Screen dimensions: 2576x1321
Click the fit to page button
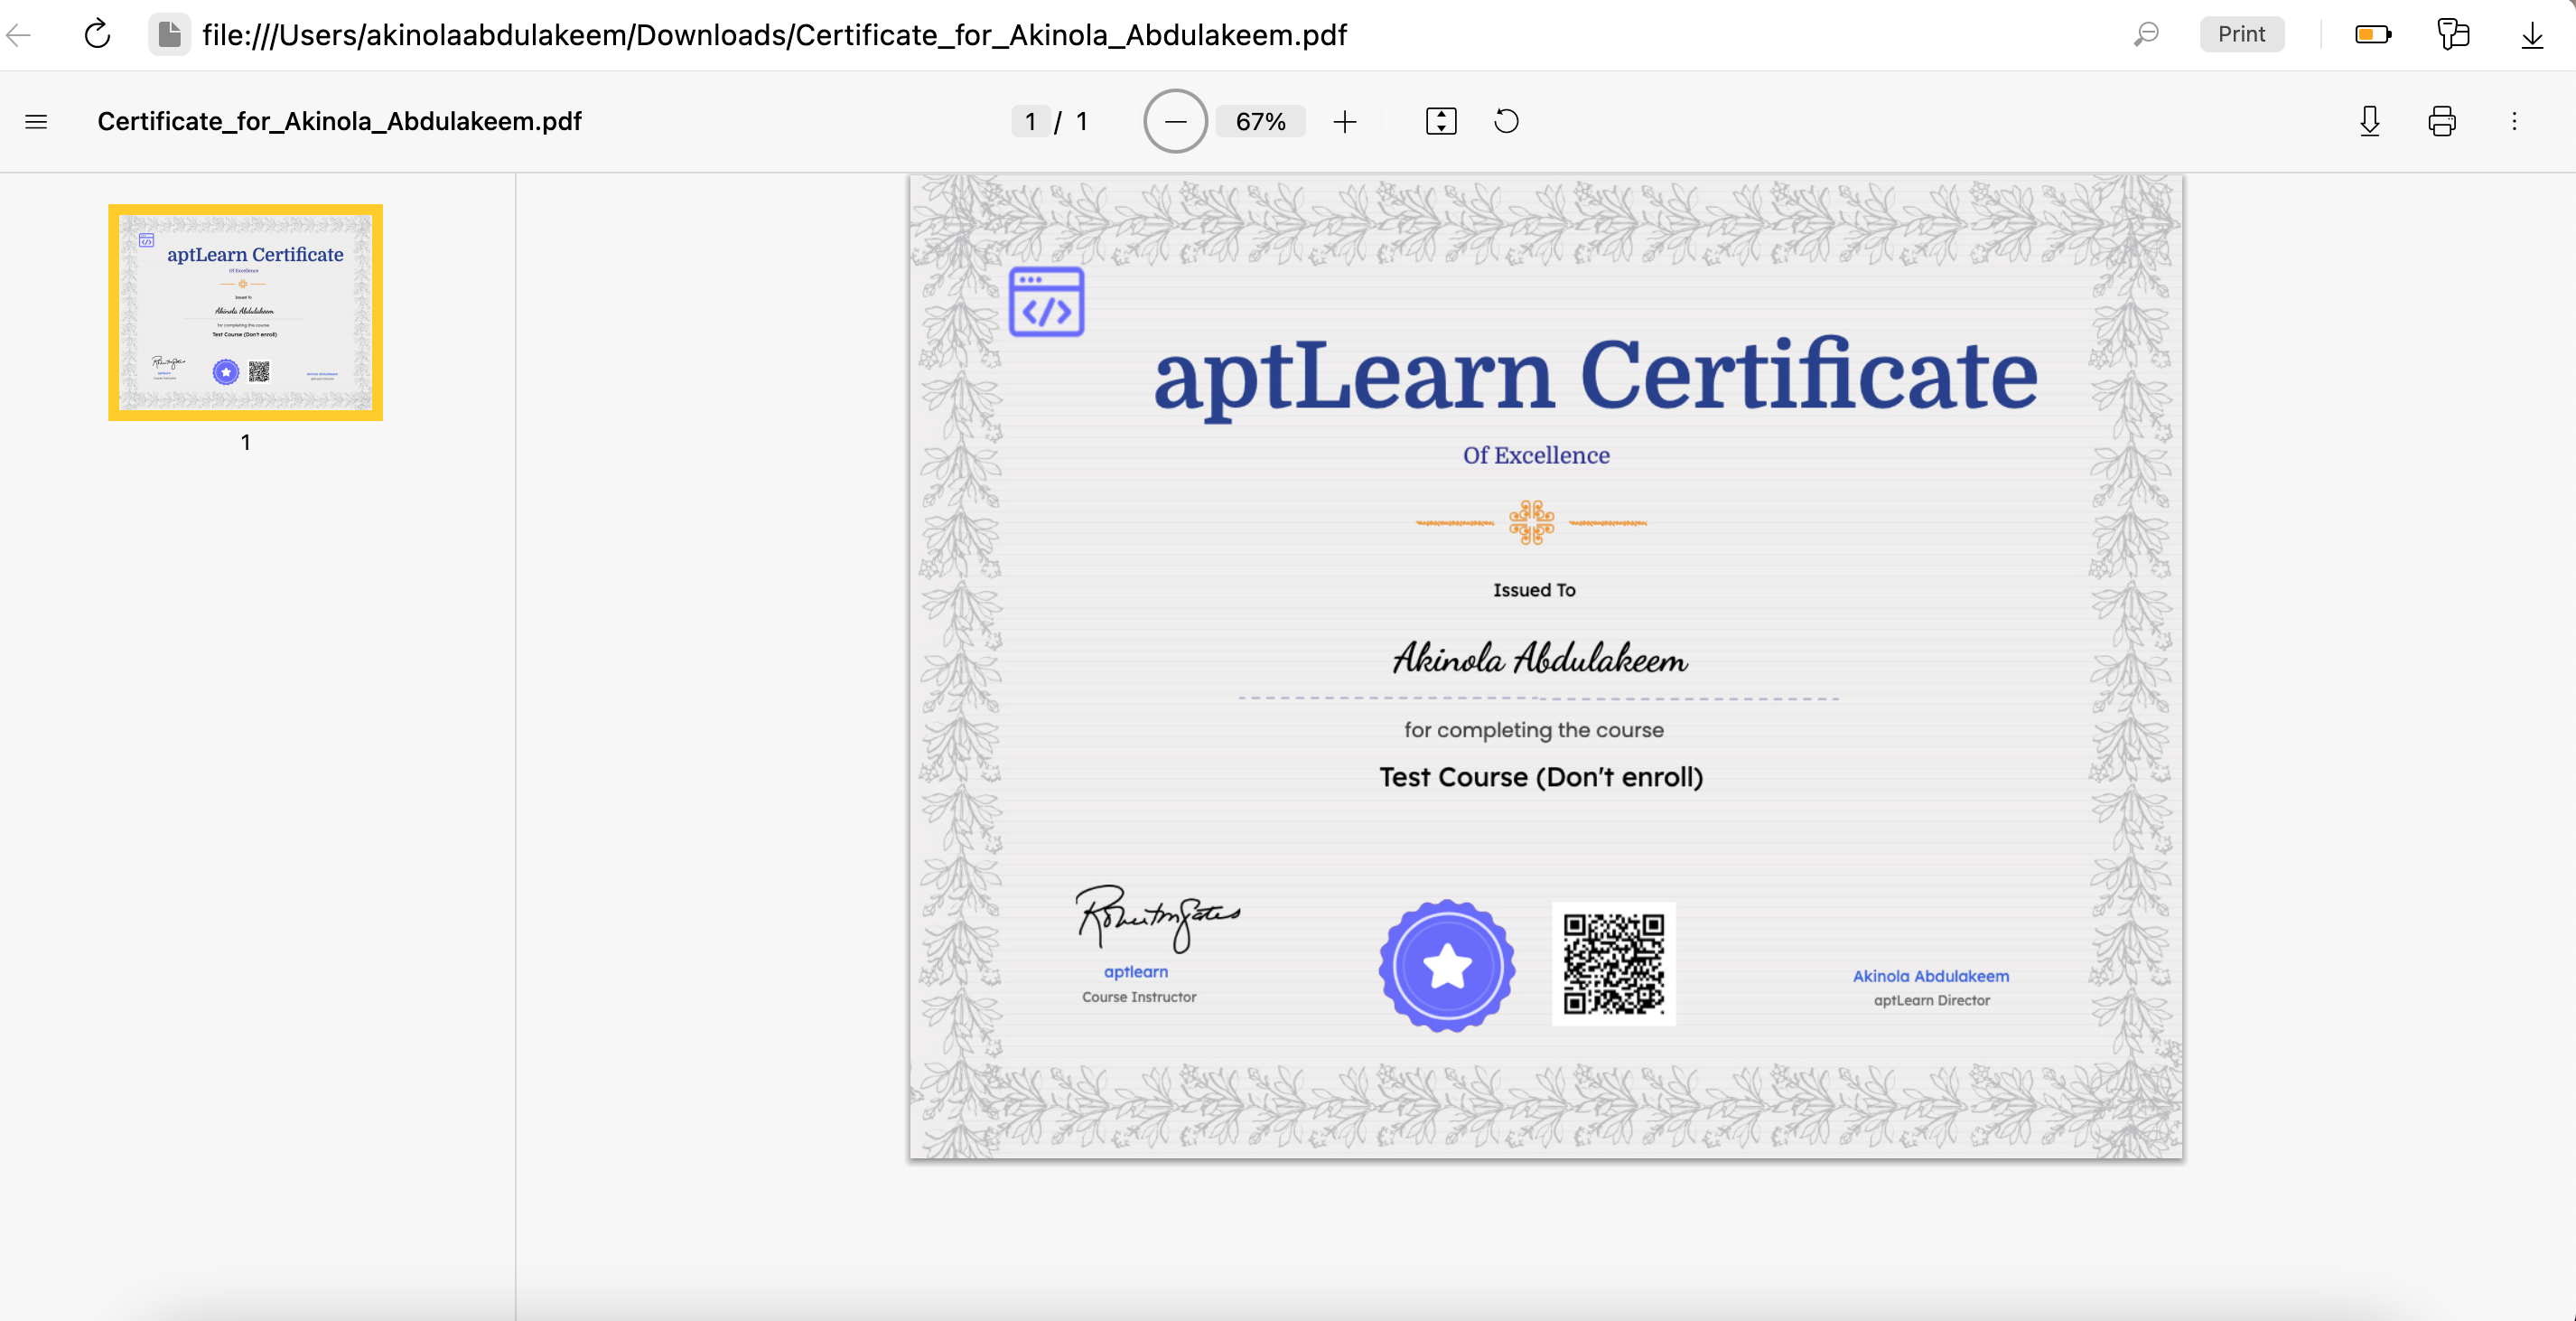pyautogui.click(x=1441, y=122)
